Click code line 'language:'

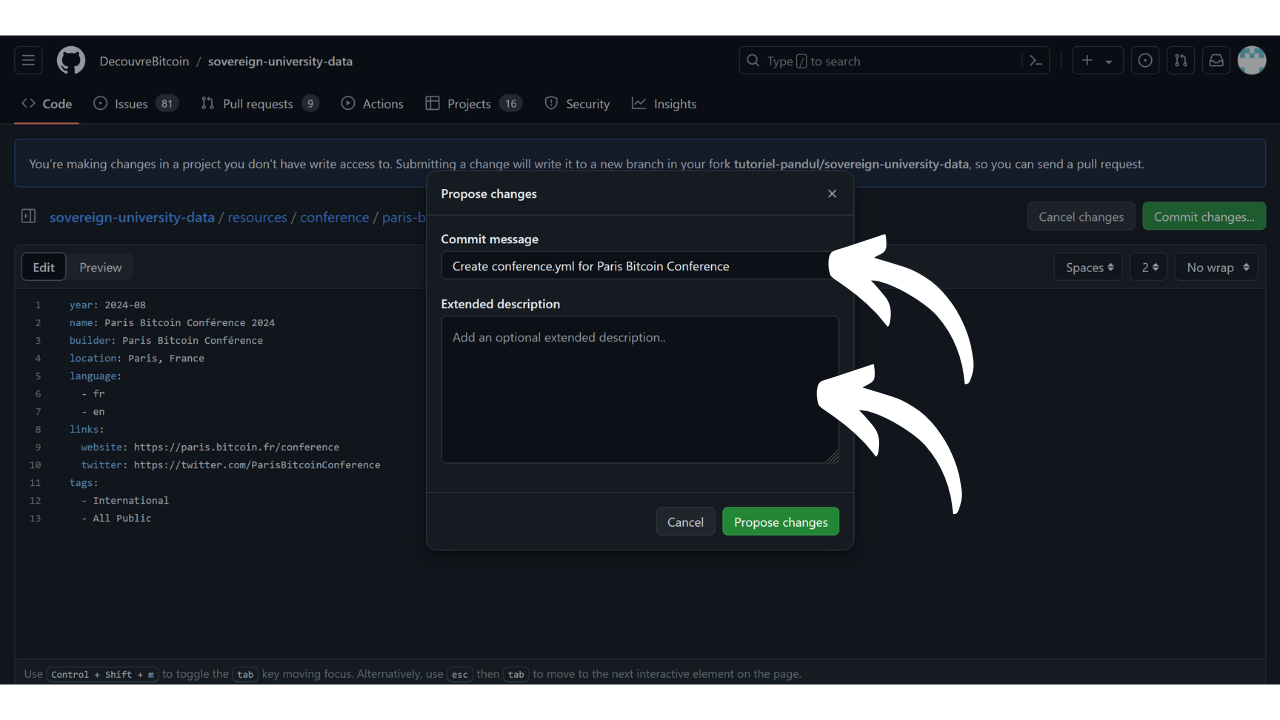95,376
